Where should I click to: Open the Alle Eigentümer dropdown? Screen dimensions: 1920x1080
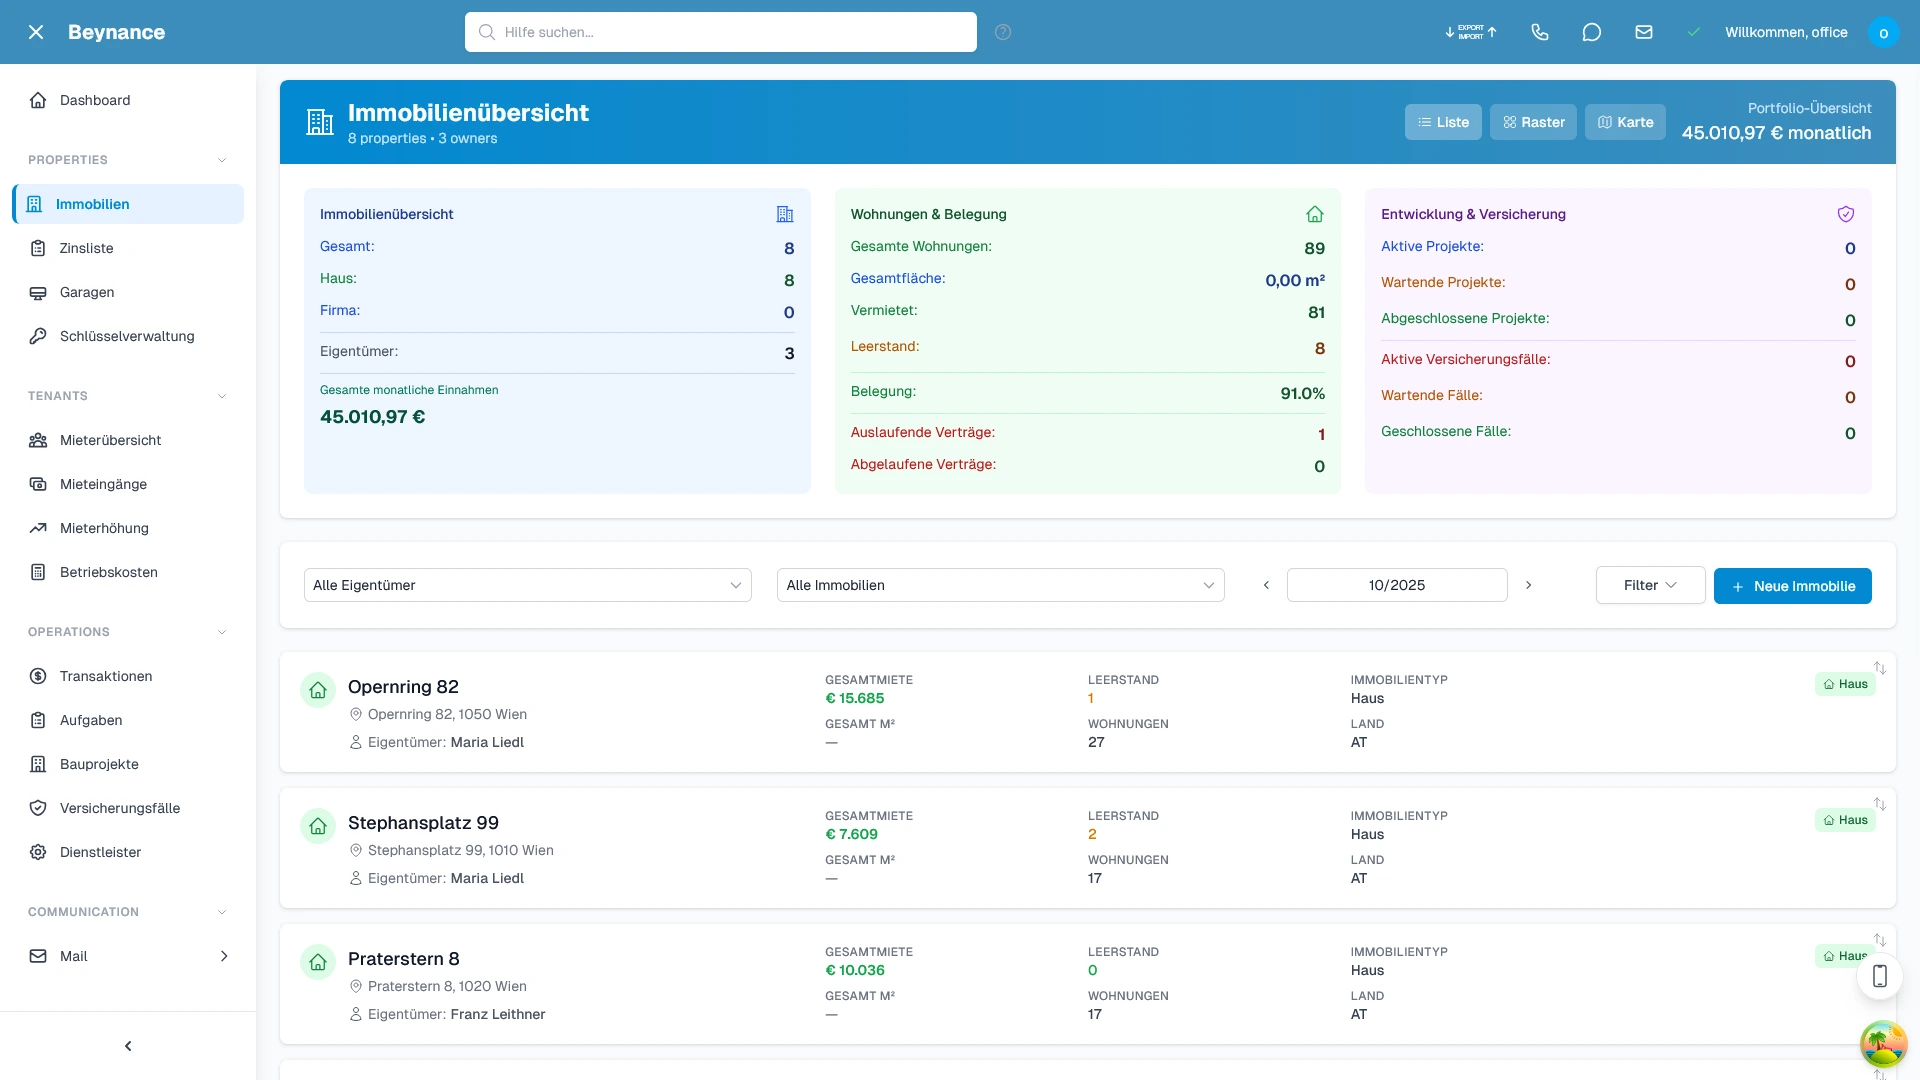point(527,585)
